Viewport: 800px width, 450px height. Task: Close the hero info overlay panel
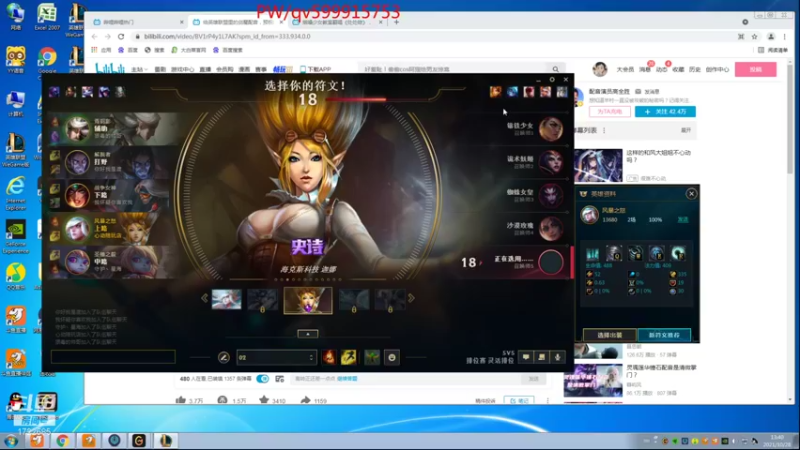(691, 194)
